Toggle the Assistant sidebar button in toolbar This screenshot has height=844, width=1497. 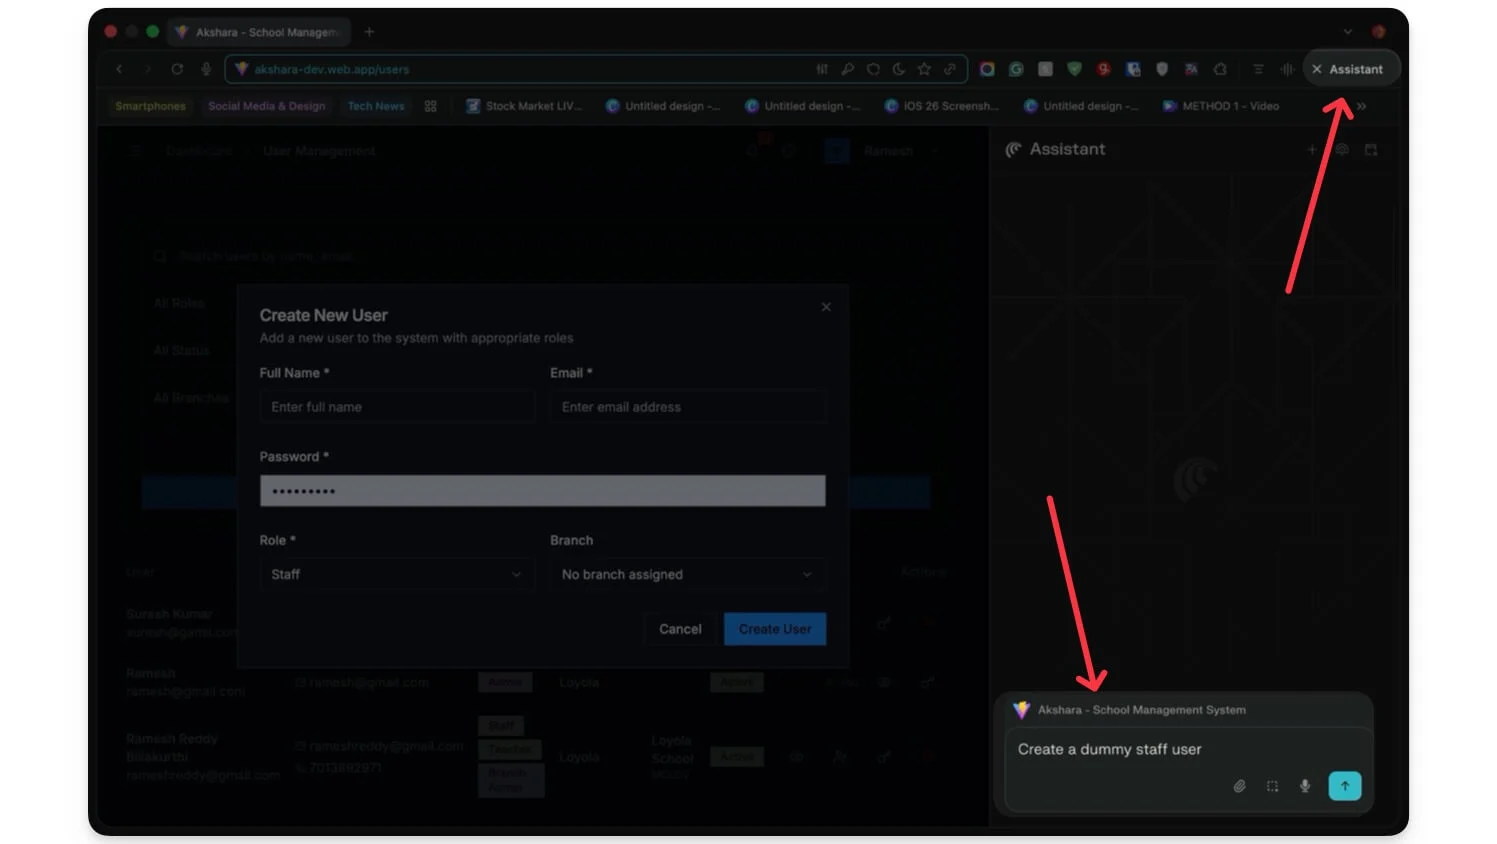(x=1350, y=69)
